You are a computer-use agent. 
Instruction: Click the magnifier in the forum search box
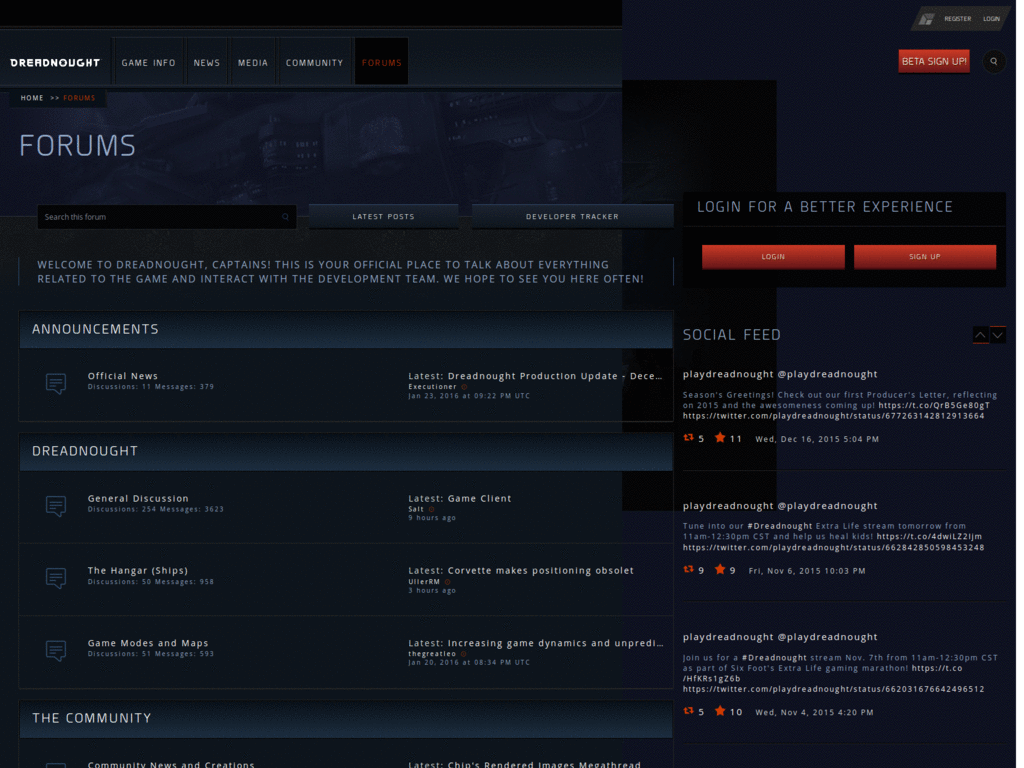pyautogui.click(x=285, y=217)
